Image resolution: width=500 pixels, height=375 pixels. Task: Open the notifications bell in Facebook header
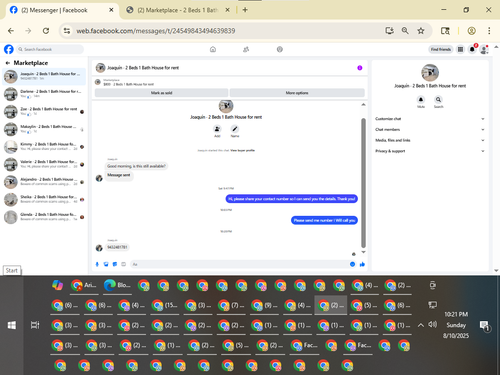[472, 49]
